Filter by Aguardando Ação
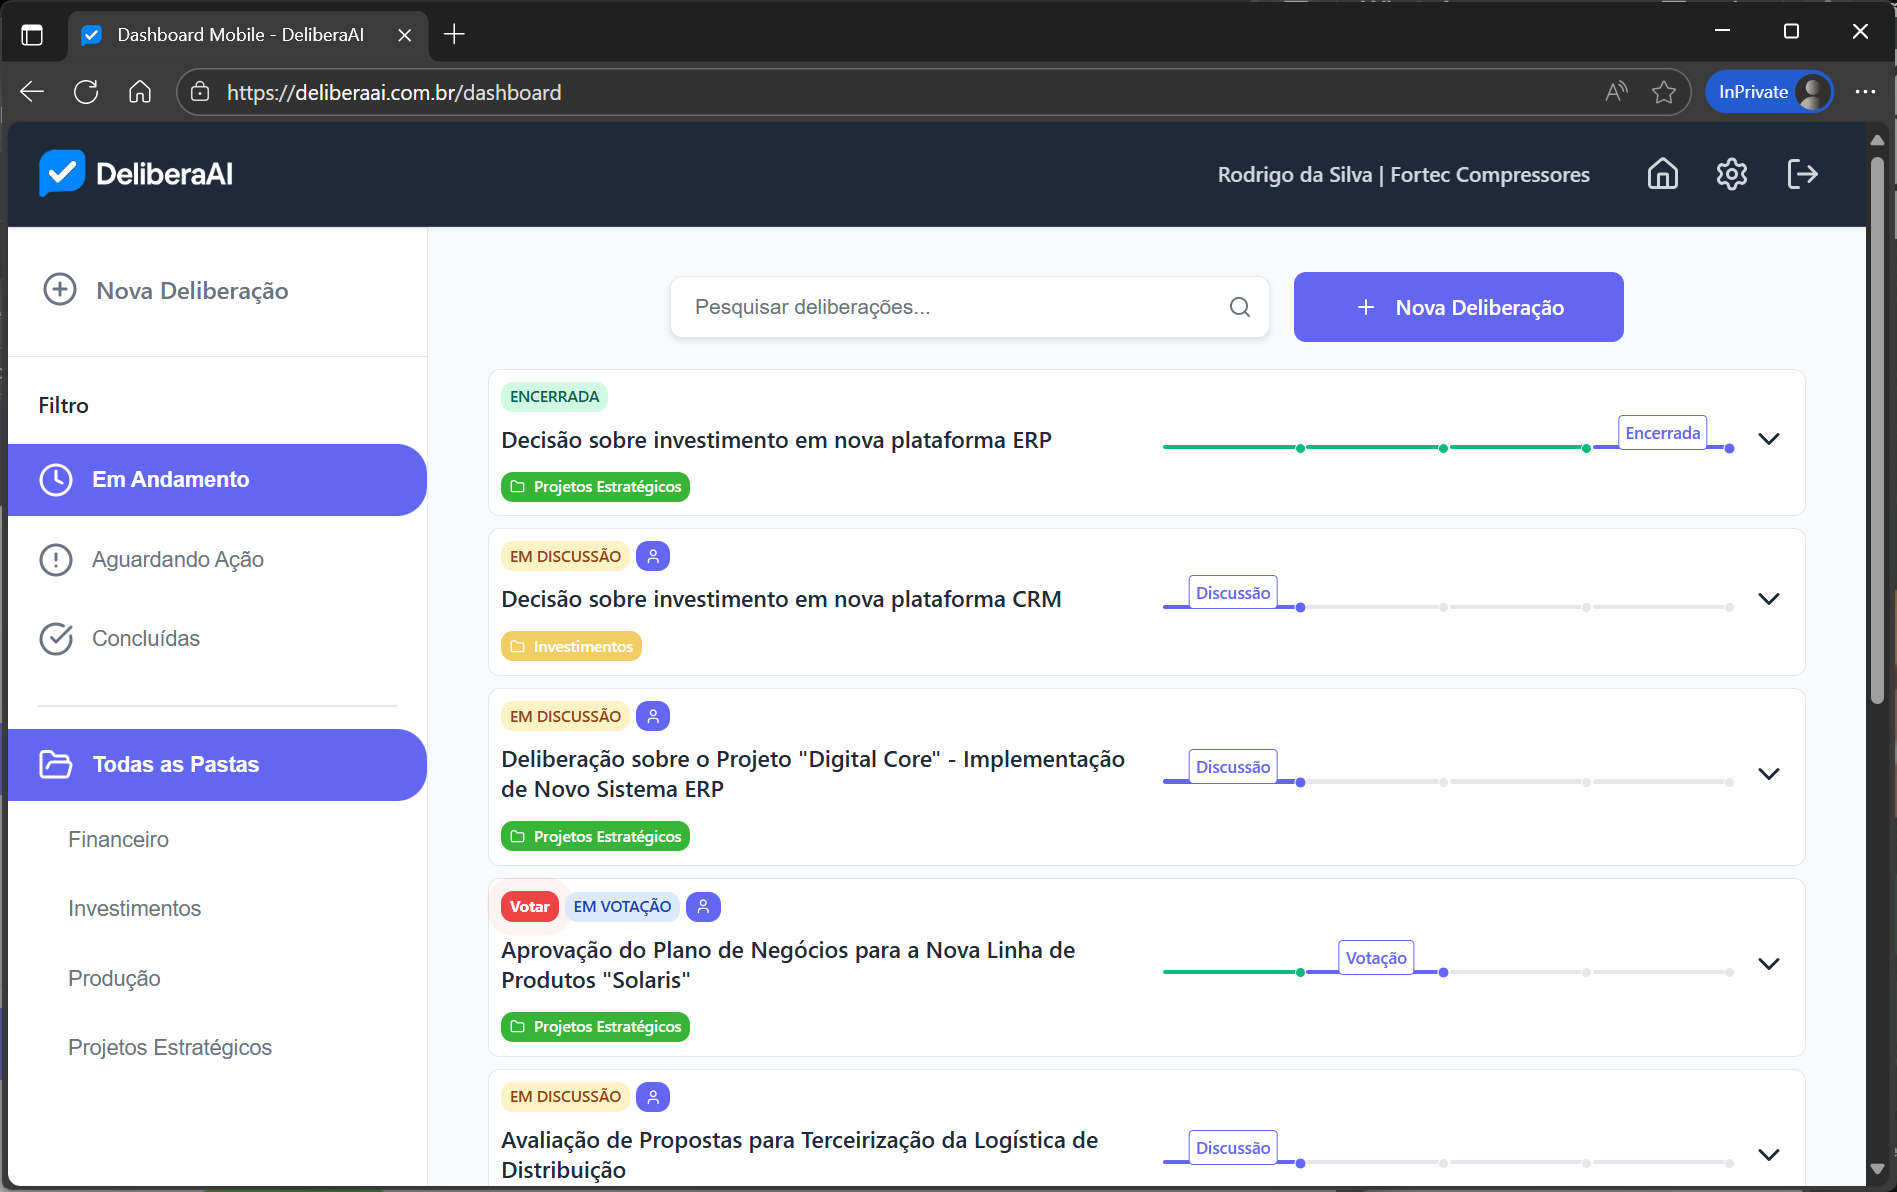The image size is (1897, 1192). click(177, 559)
